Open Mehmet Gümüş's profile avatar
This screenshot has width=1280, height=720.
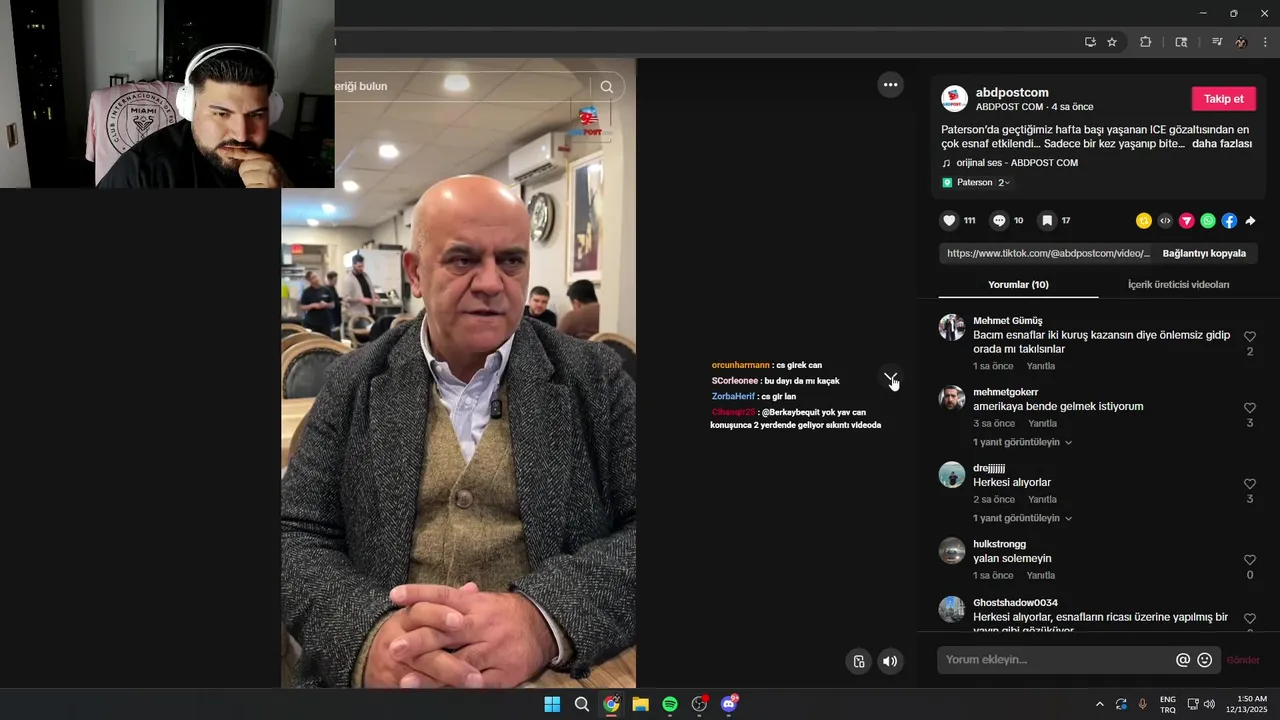tap(952, 328)
